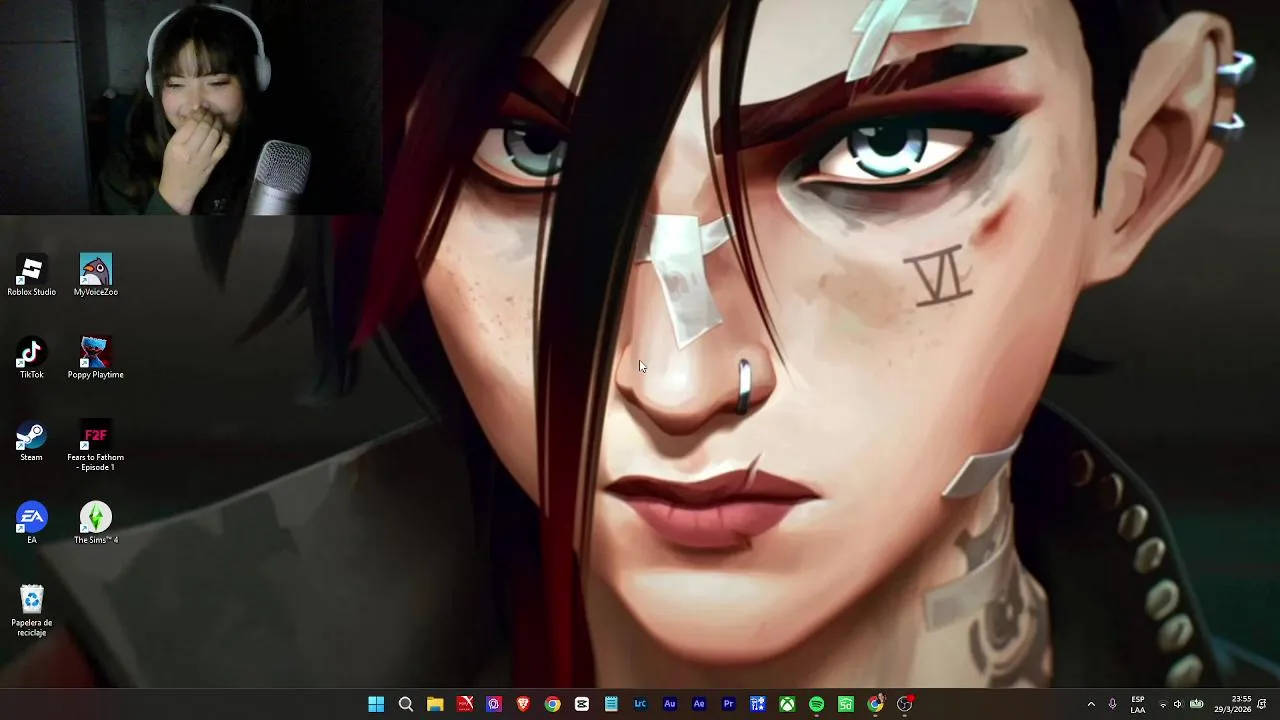
Task: Open Notepad from the taskbar
Action: tap(611, 704)
